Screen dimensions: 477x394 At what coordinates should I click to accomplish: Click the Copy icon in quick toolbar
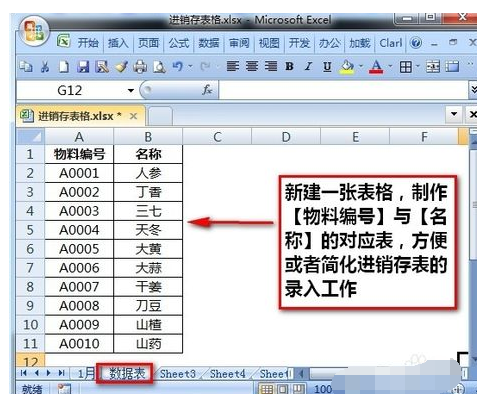pos(26,67)
